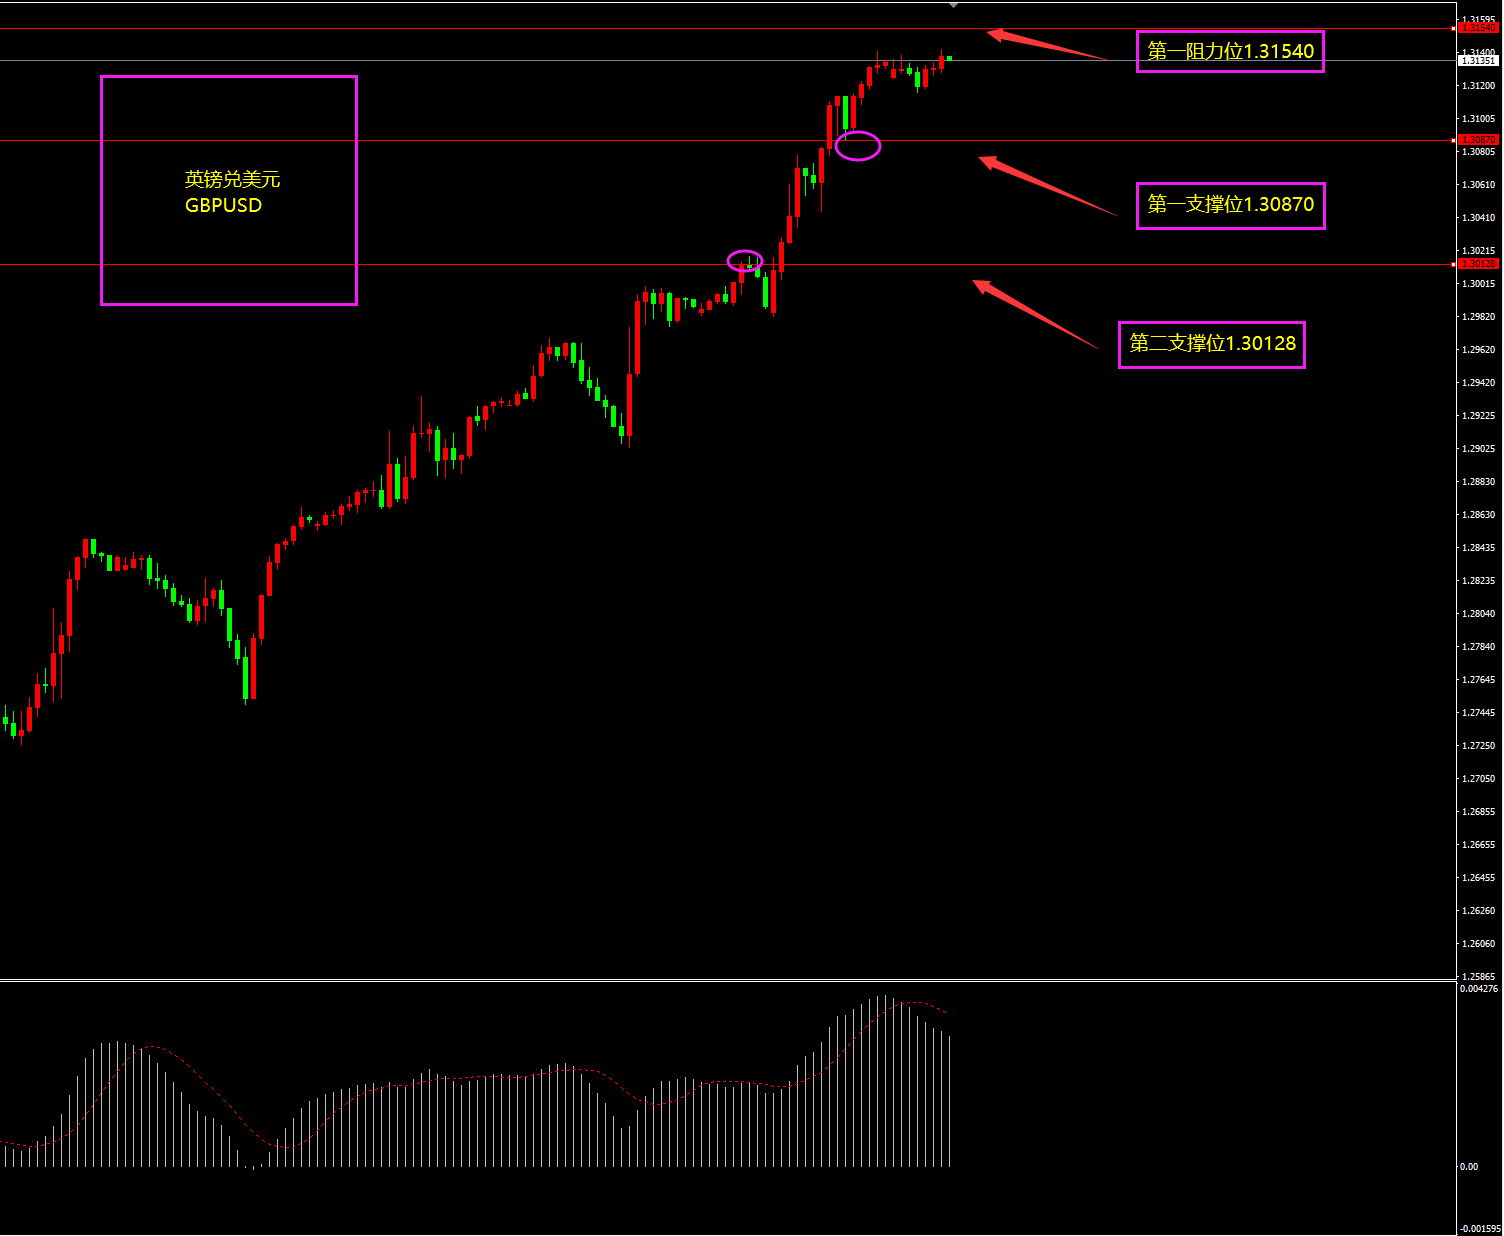Click the latest small green candle
1504x1236 pixels.
[x=949, y=59]
